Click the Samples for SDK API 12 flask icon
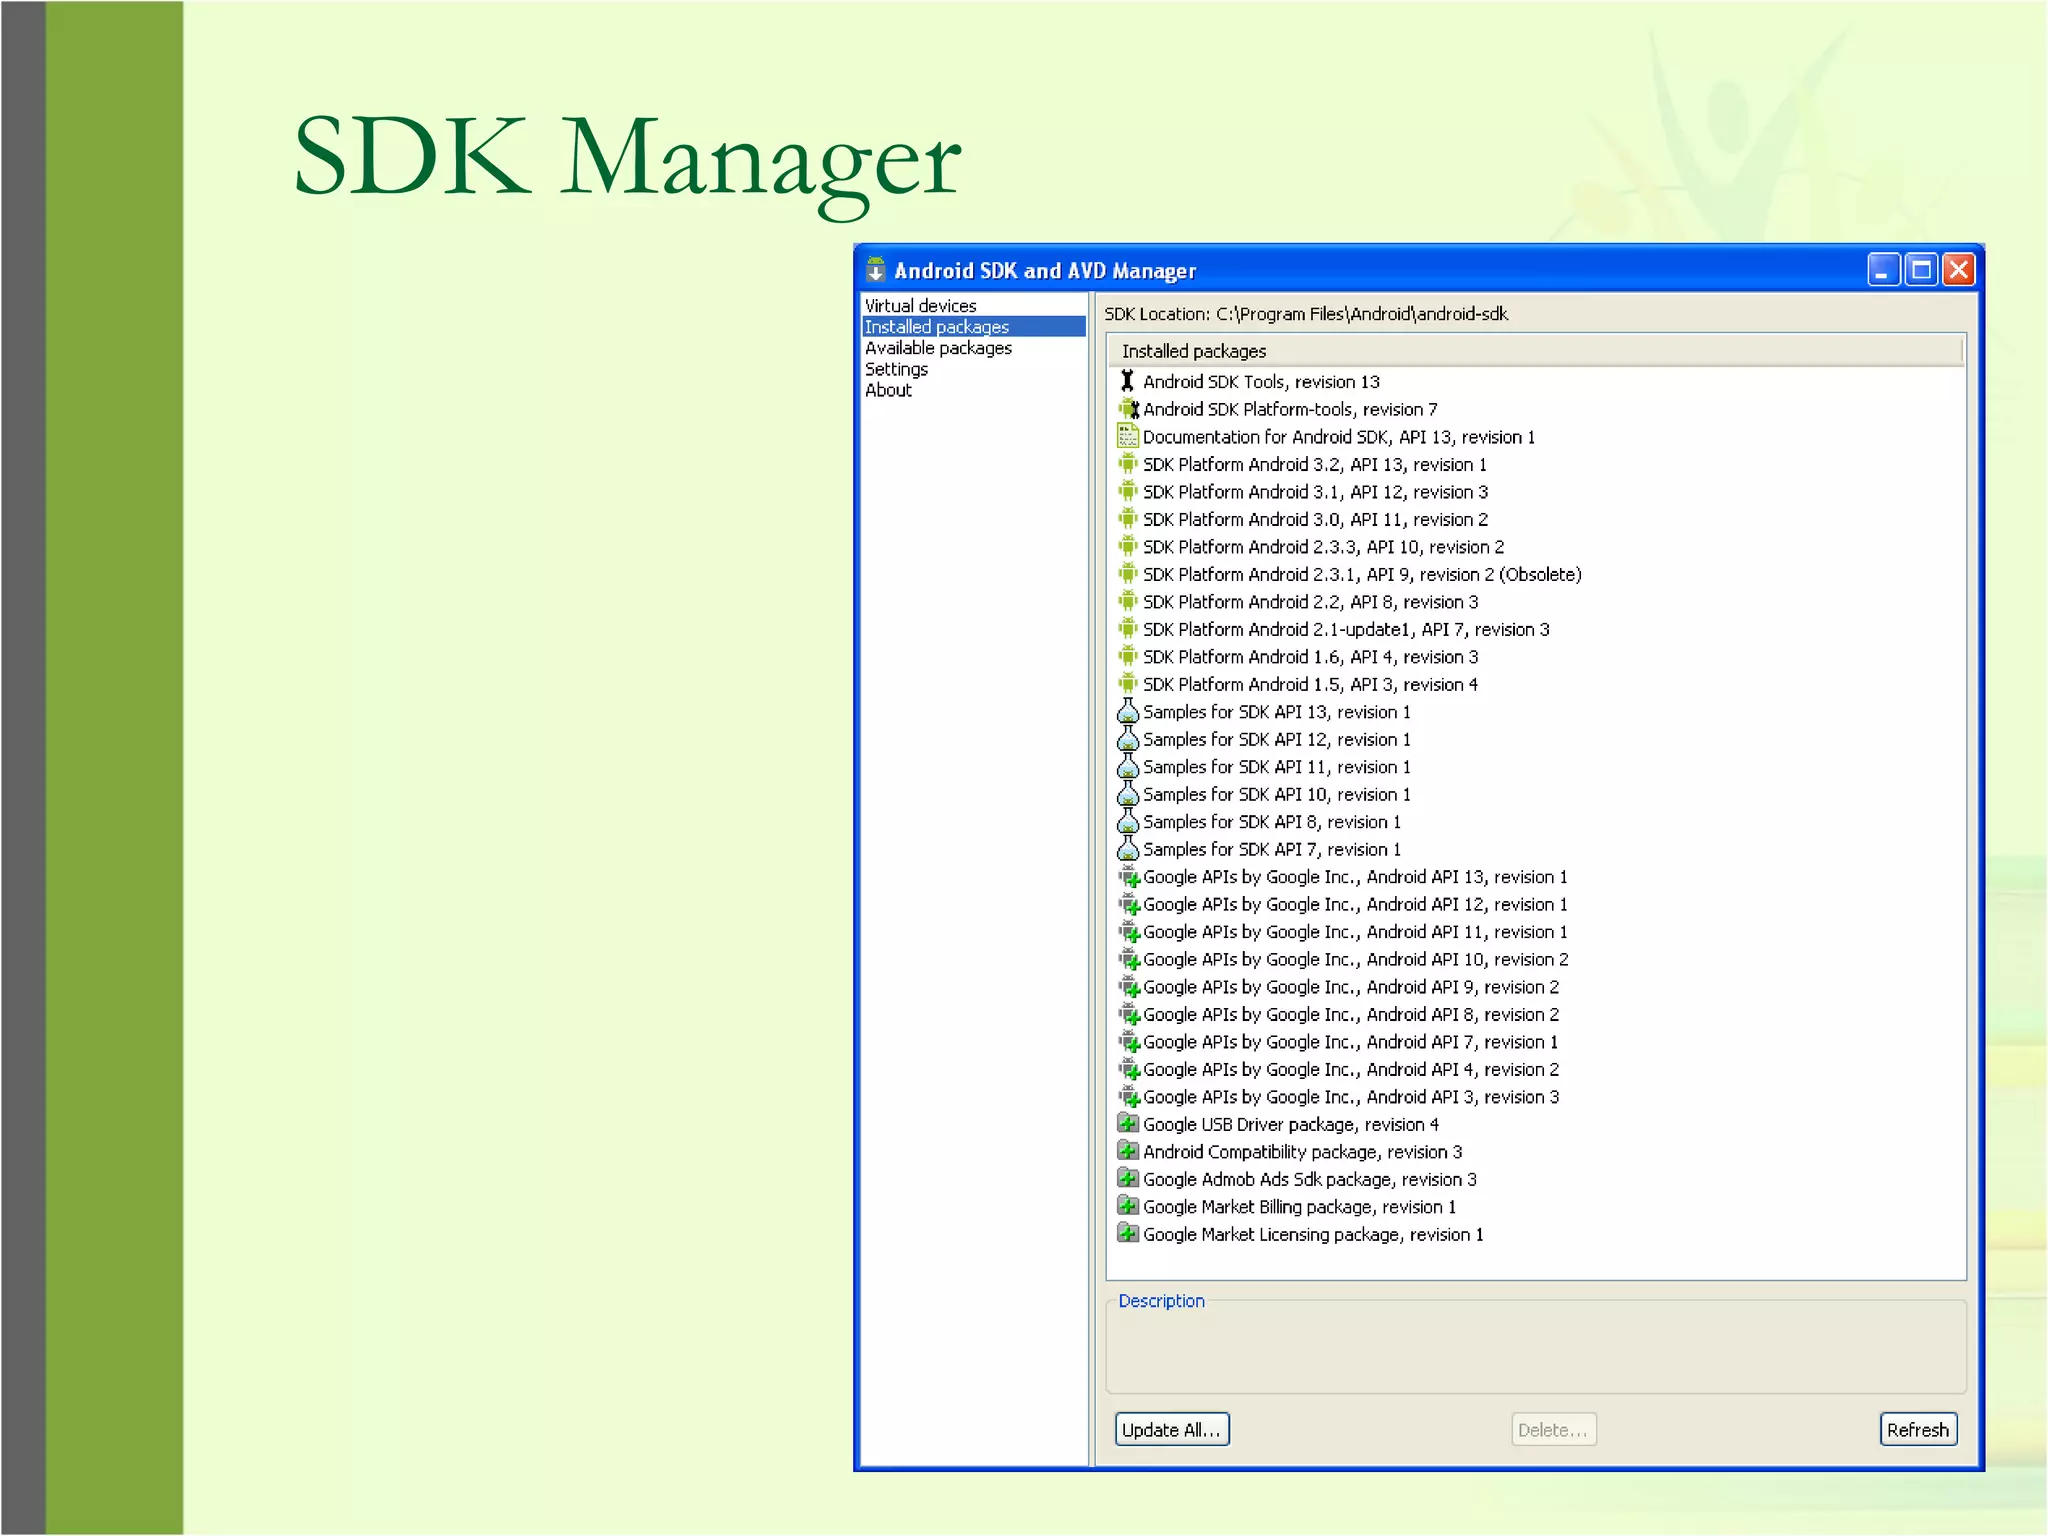This screenshot has width=2048, height=1536. (x=1128, y=739)
